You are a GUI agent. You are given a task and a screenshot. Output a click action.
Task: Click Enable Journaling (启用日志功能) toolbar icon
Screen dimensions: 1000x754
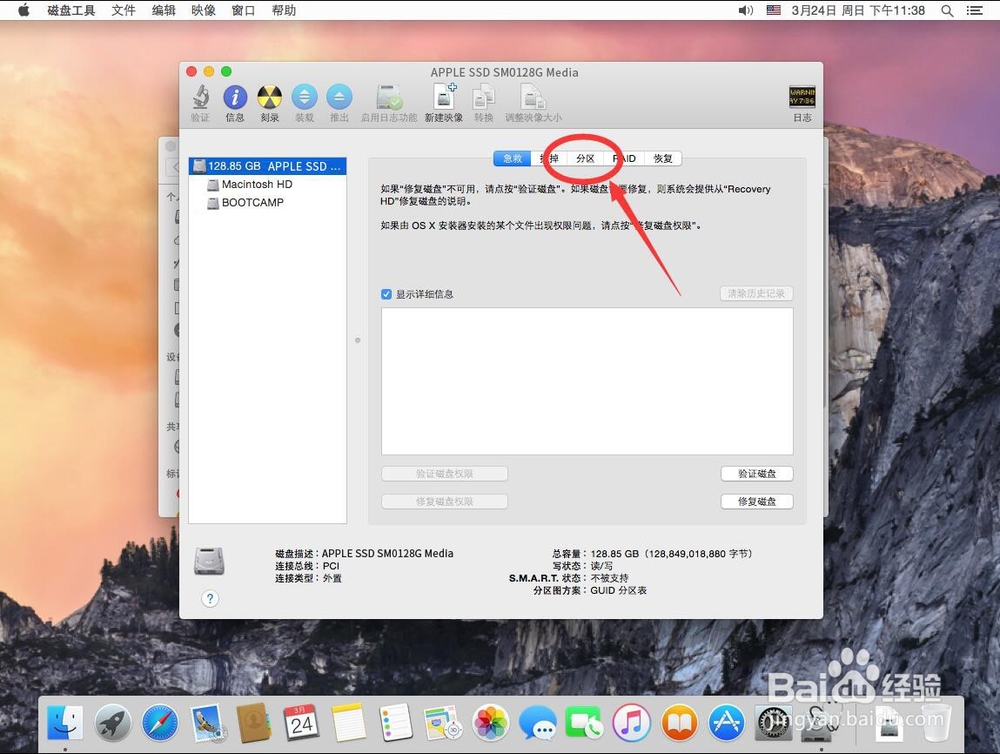tap(388, 103)
